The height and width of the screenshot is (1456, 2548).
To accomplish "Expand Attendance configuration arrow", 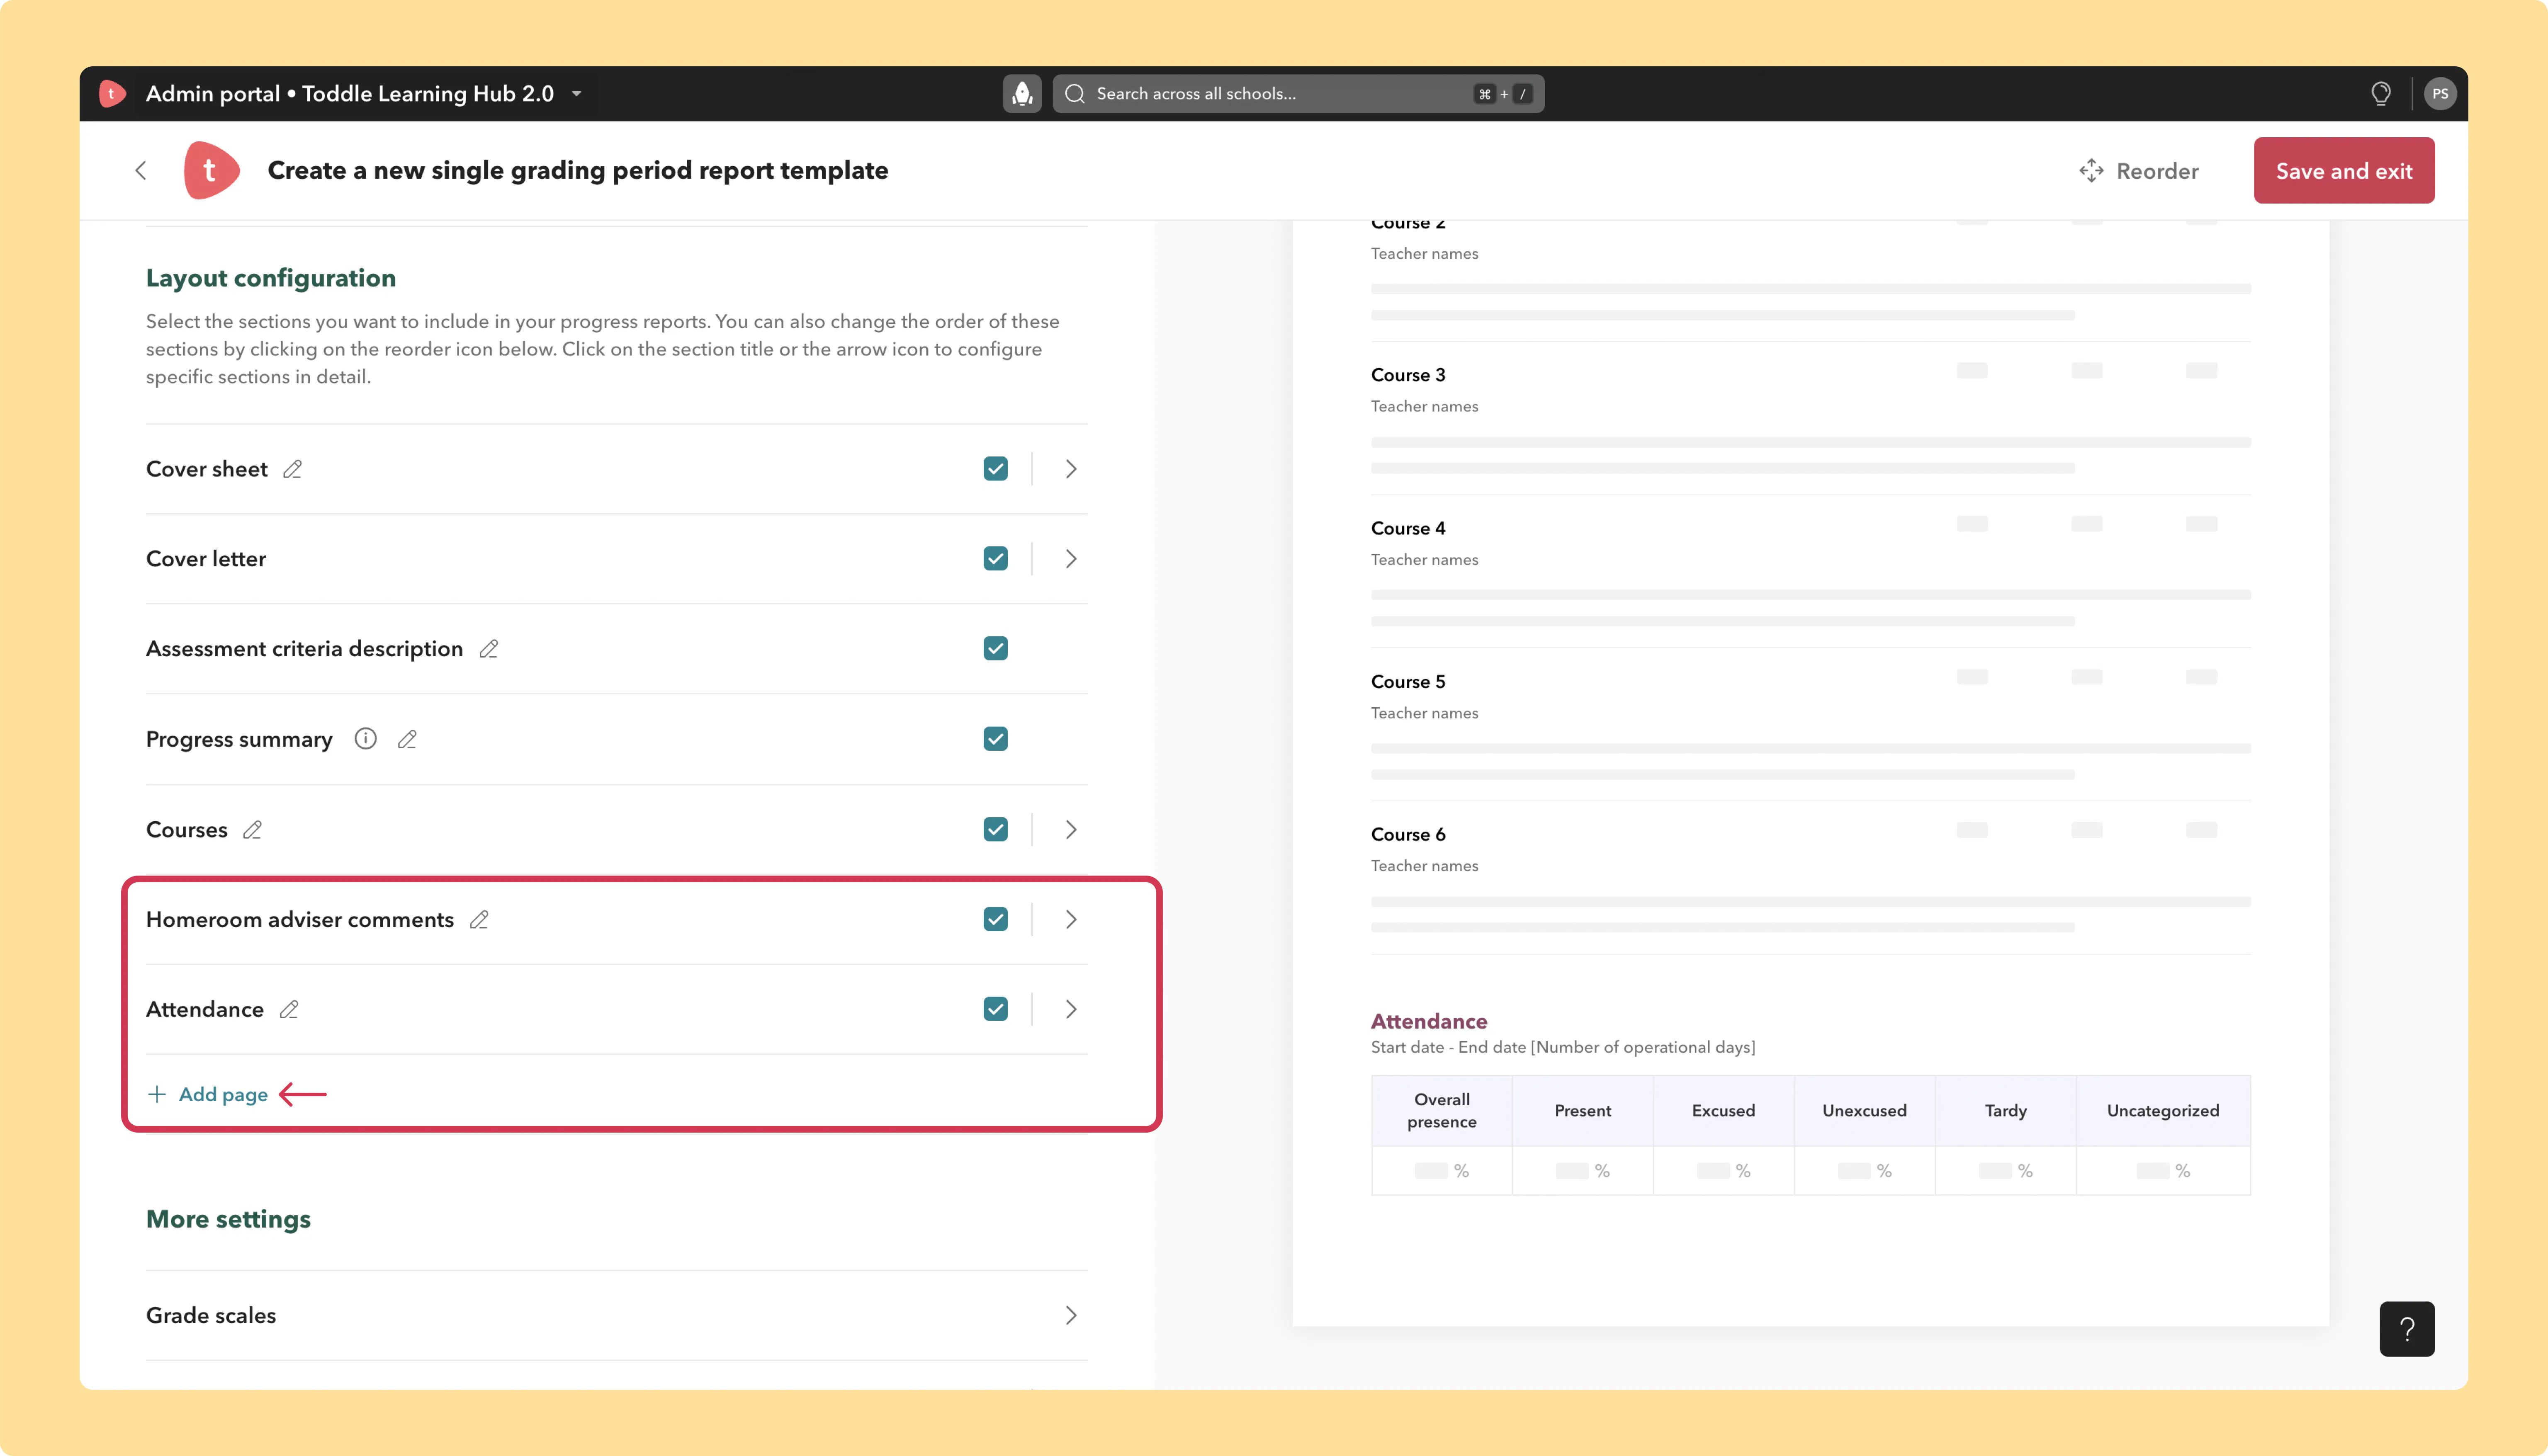I will tap(1071, 1010).
